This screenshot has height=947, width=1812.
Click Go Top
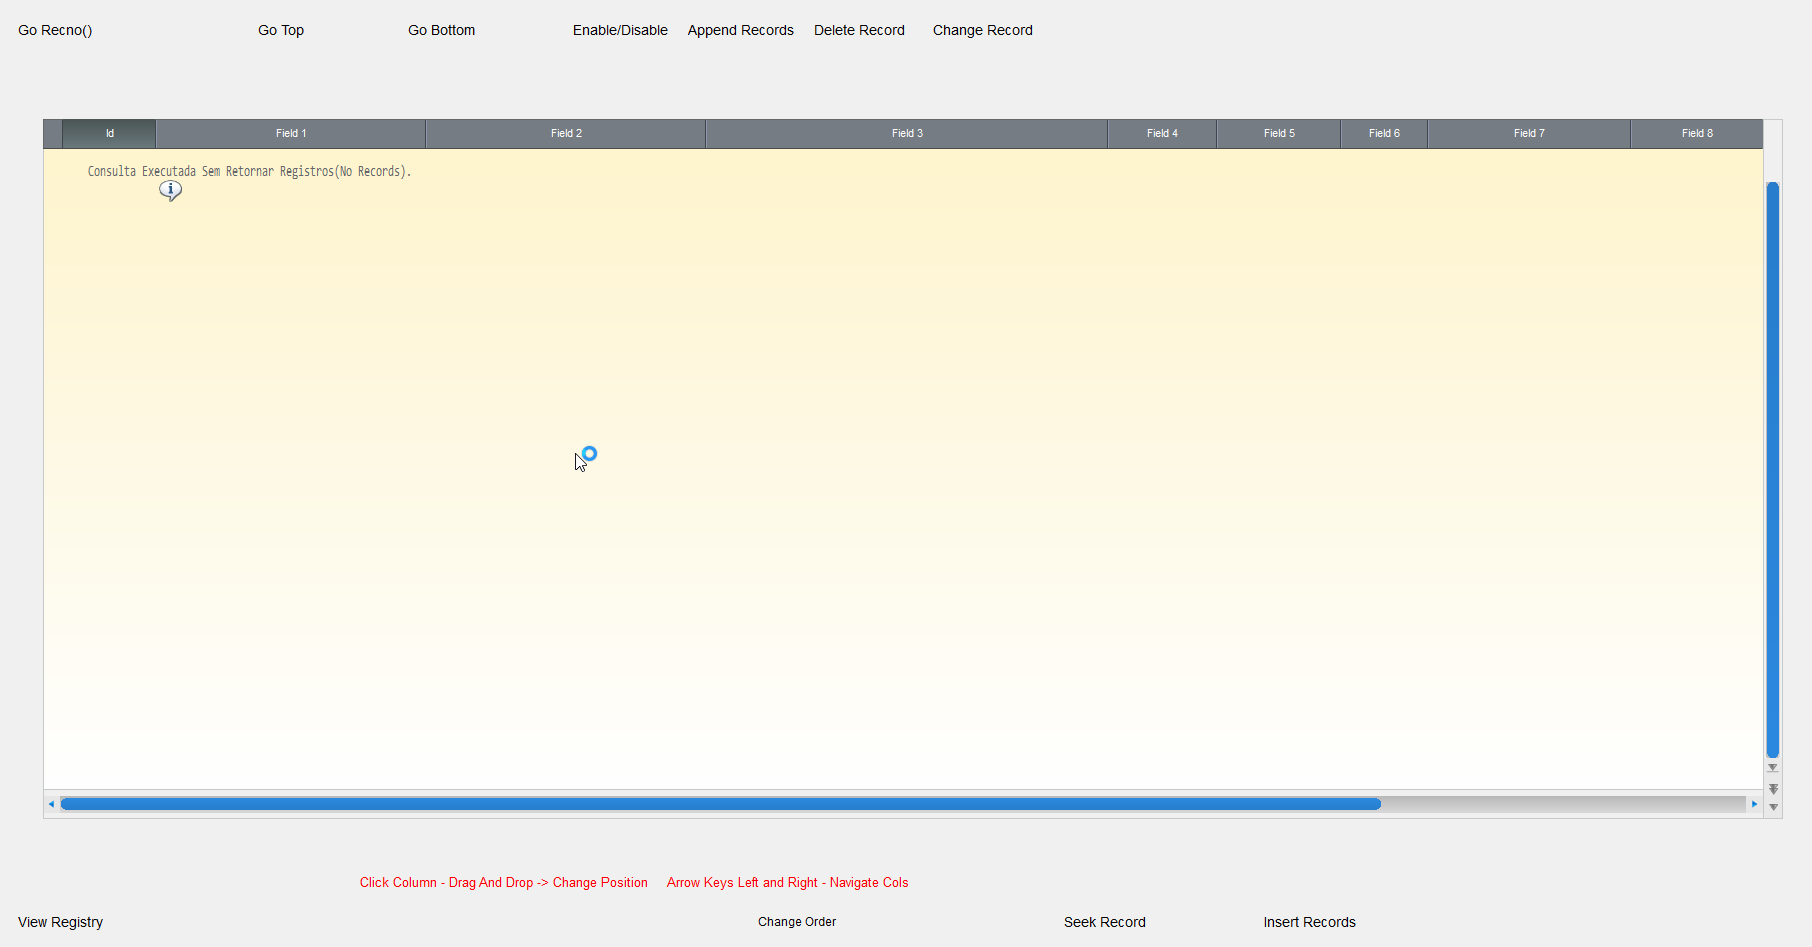281,30
